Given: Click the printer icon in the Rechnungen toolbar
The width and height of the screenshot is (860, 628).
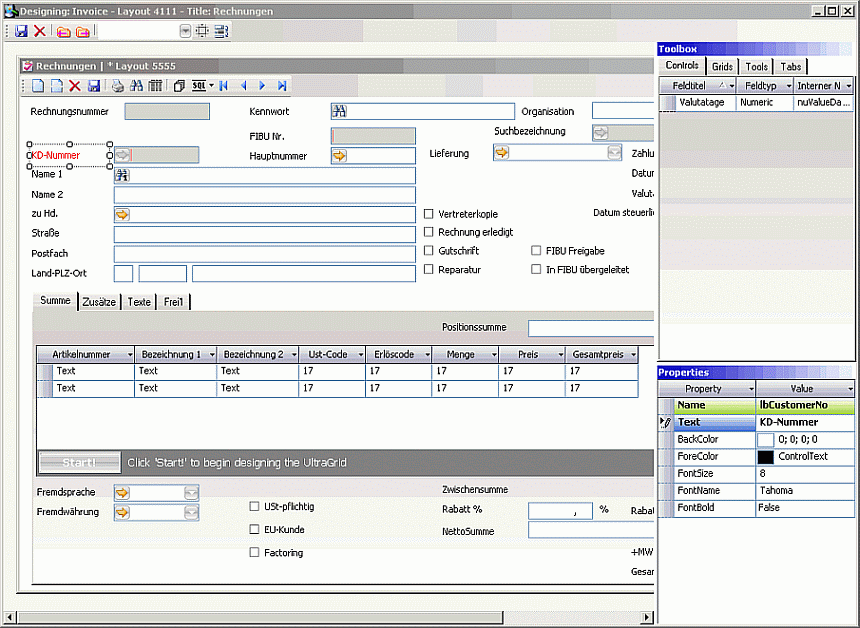Looking at the screenshot, I should click(118, 86).
